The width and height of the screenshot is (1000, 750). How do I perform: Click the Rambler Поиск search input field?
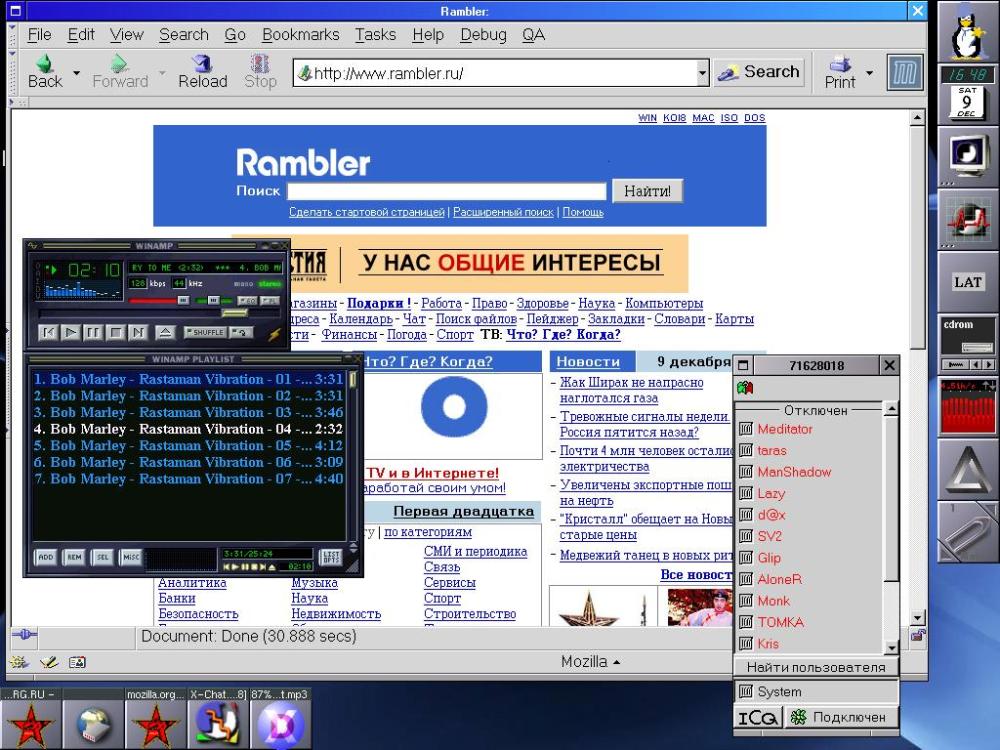446,191
